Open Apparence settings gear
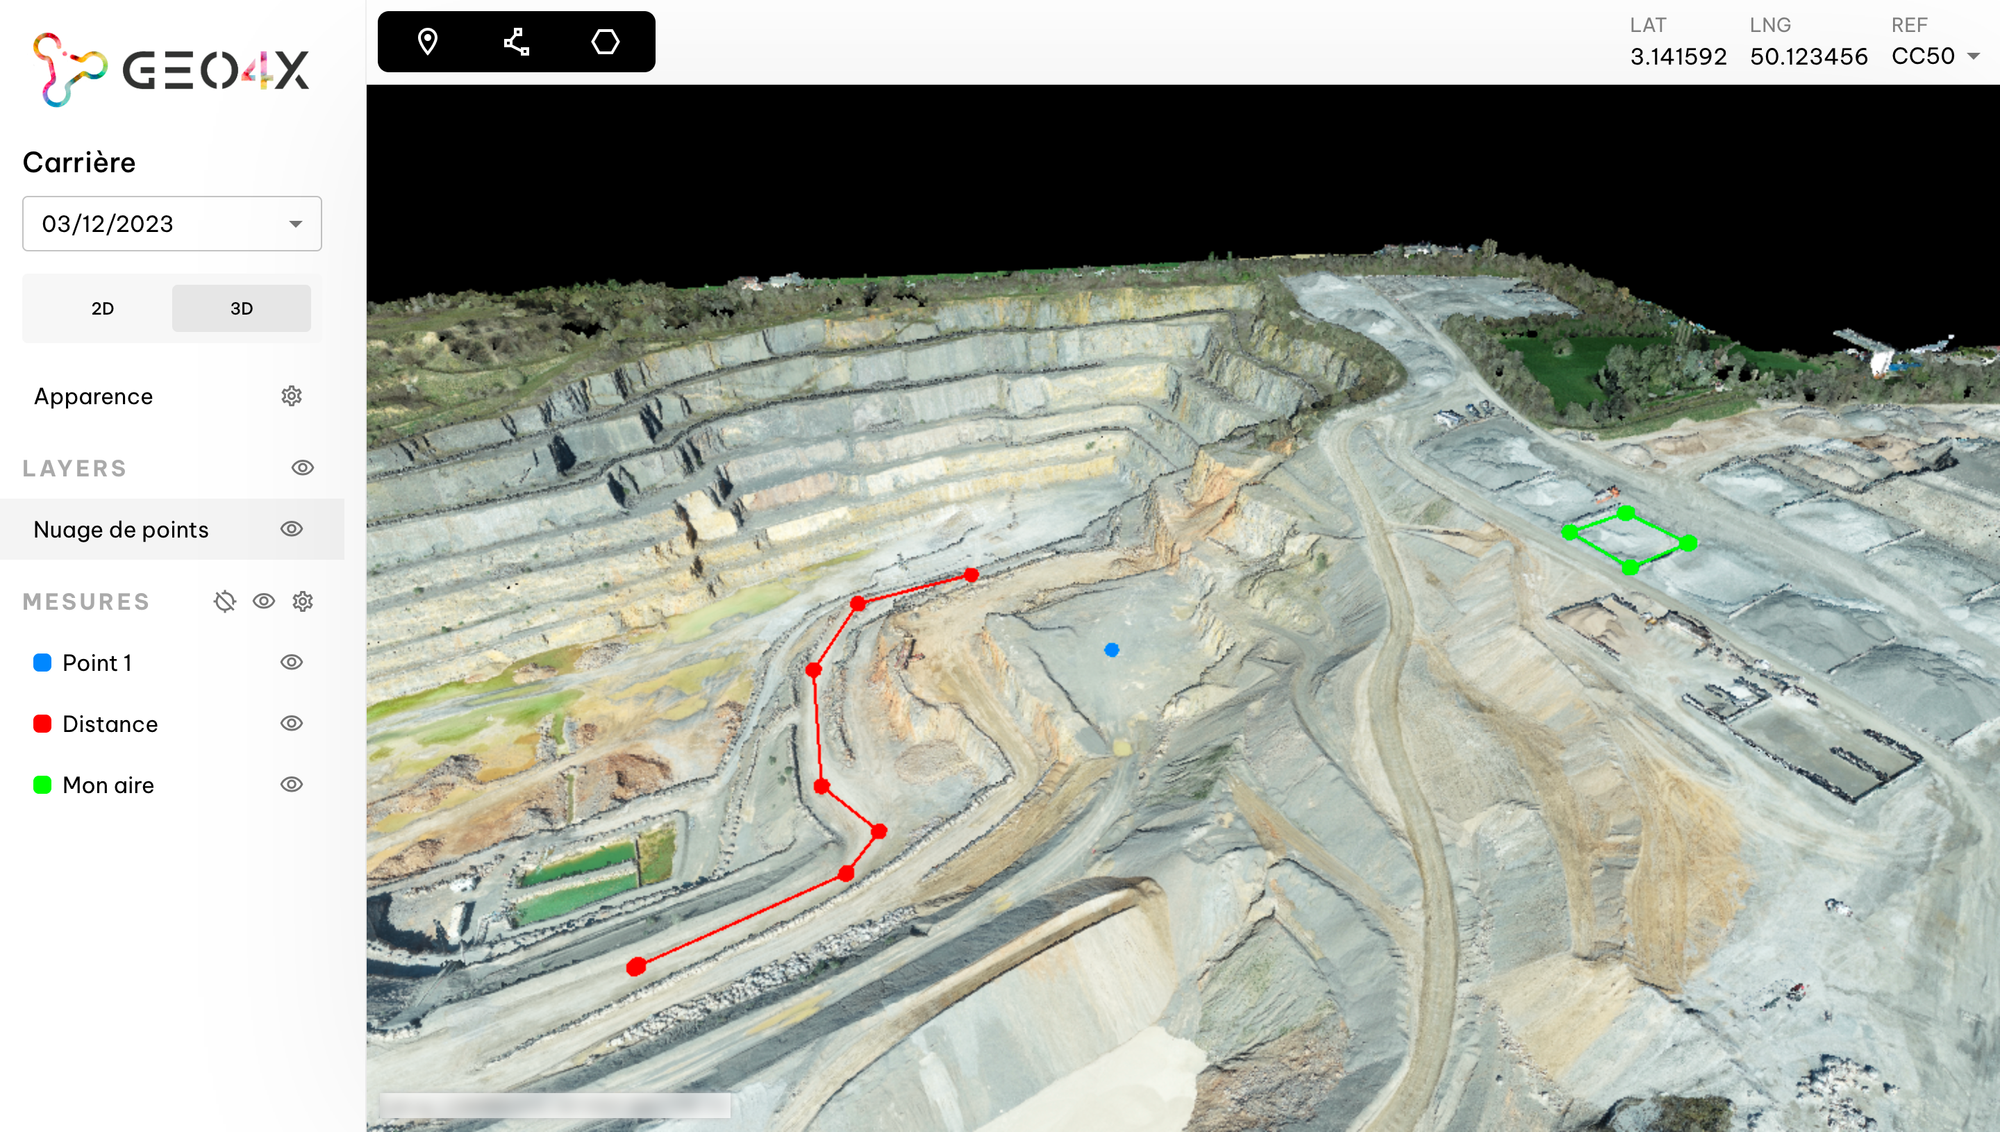 tap(291, 396)
